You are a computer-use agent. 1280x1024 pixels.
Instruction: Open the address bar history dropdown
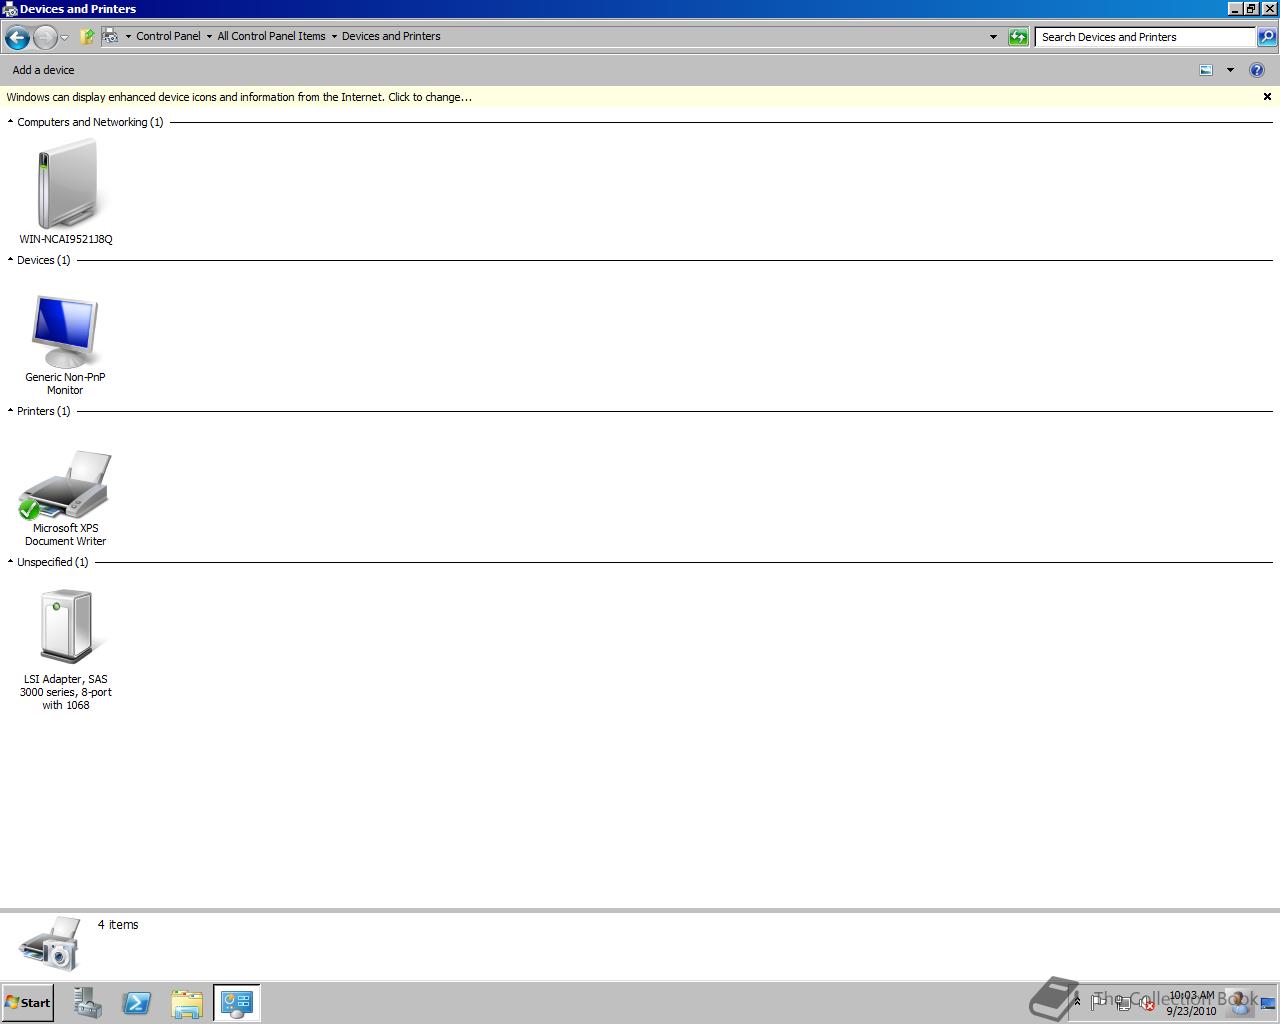pos(993,37)
